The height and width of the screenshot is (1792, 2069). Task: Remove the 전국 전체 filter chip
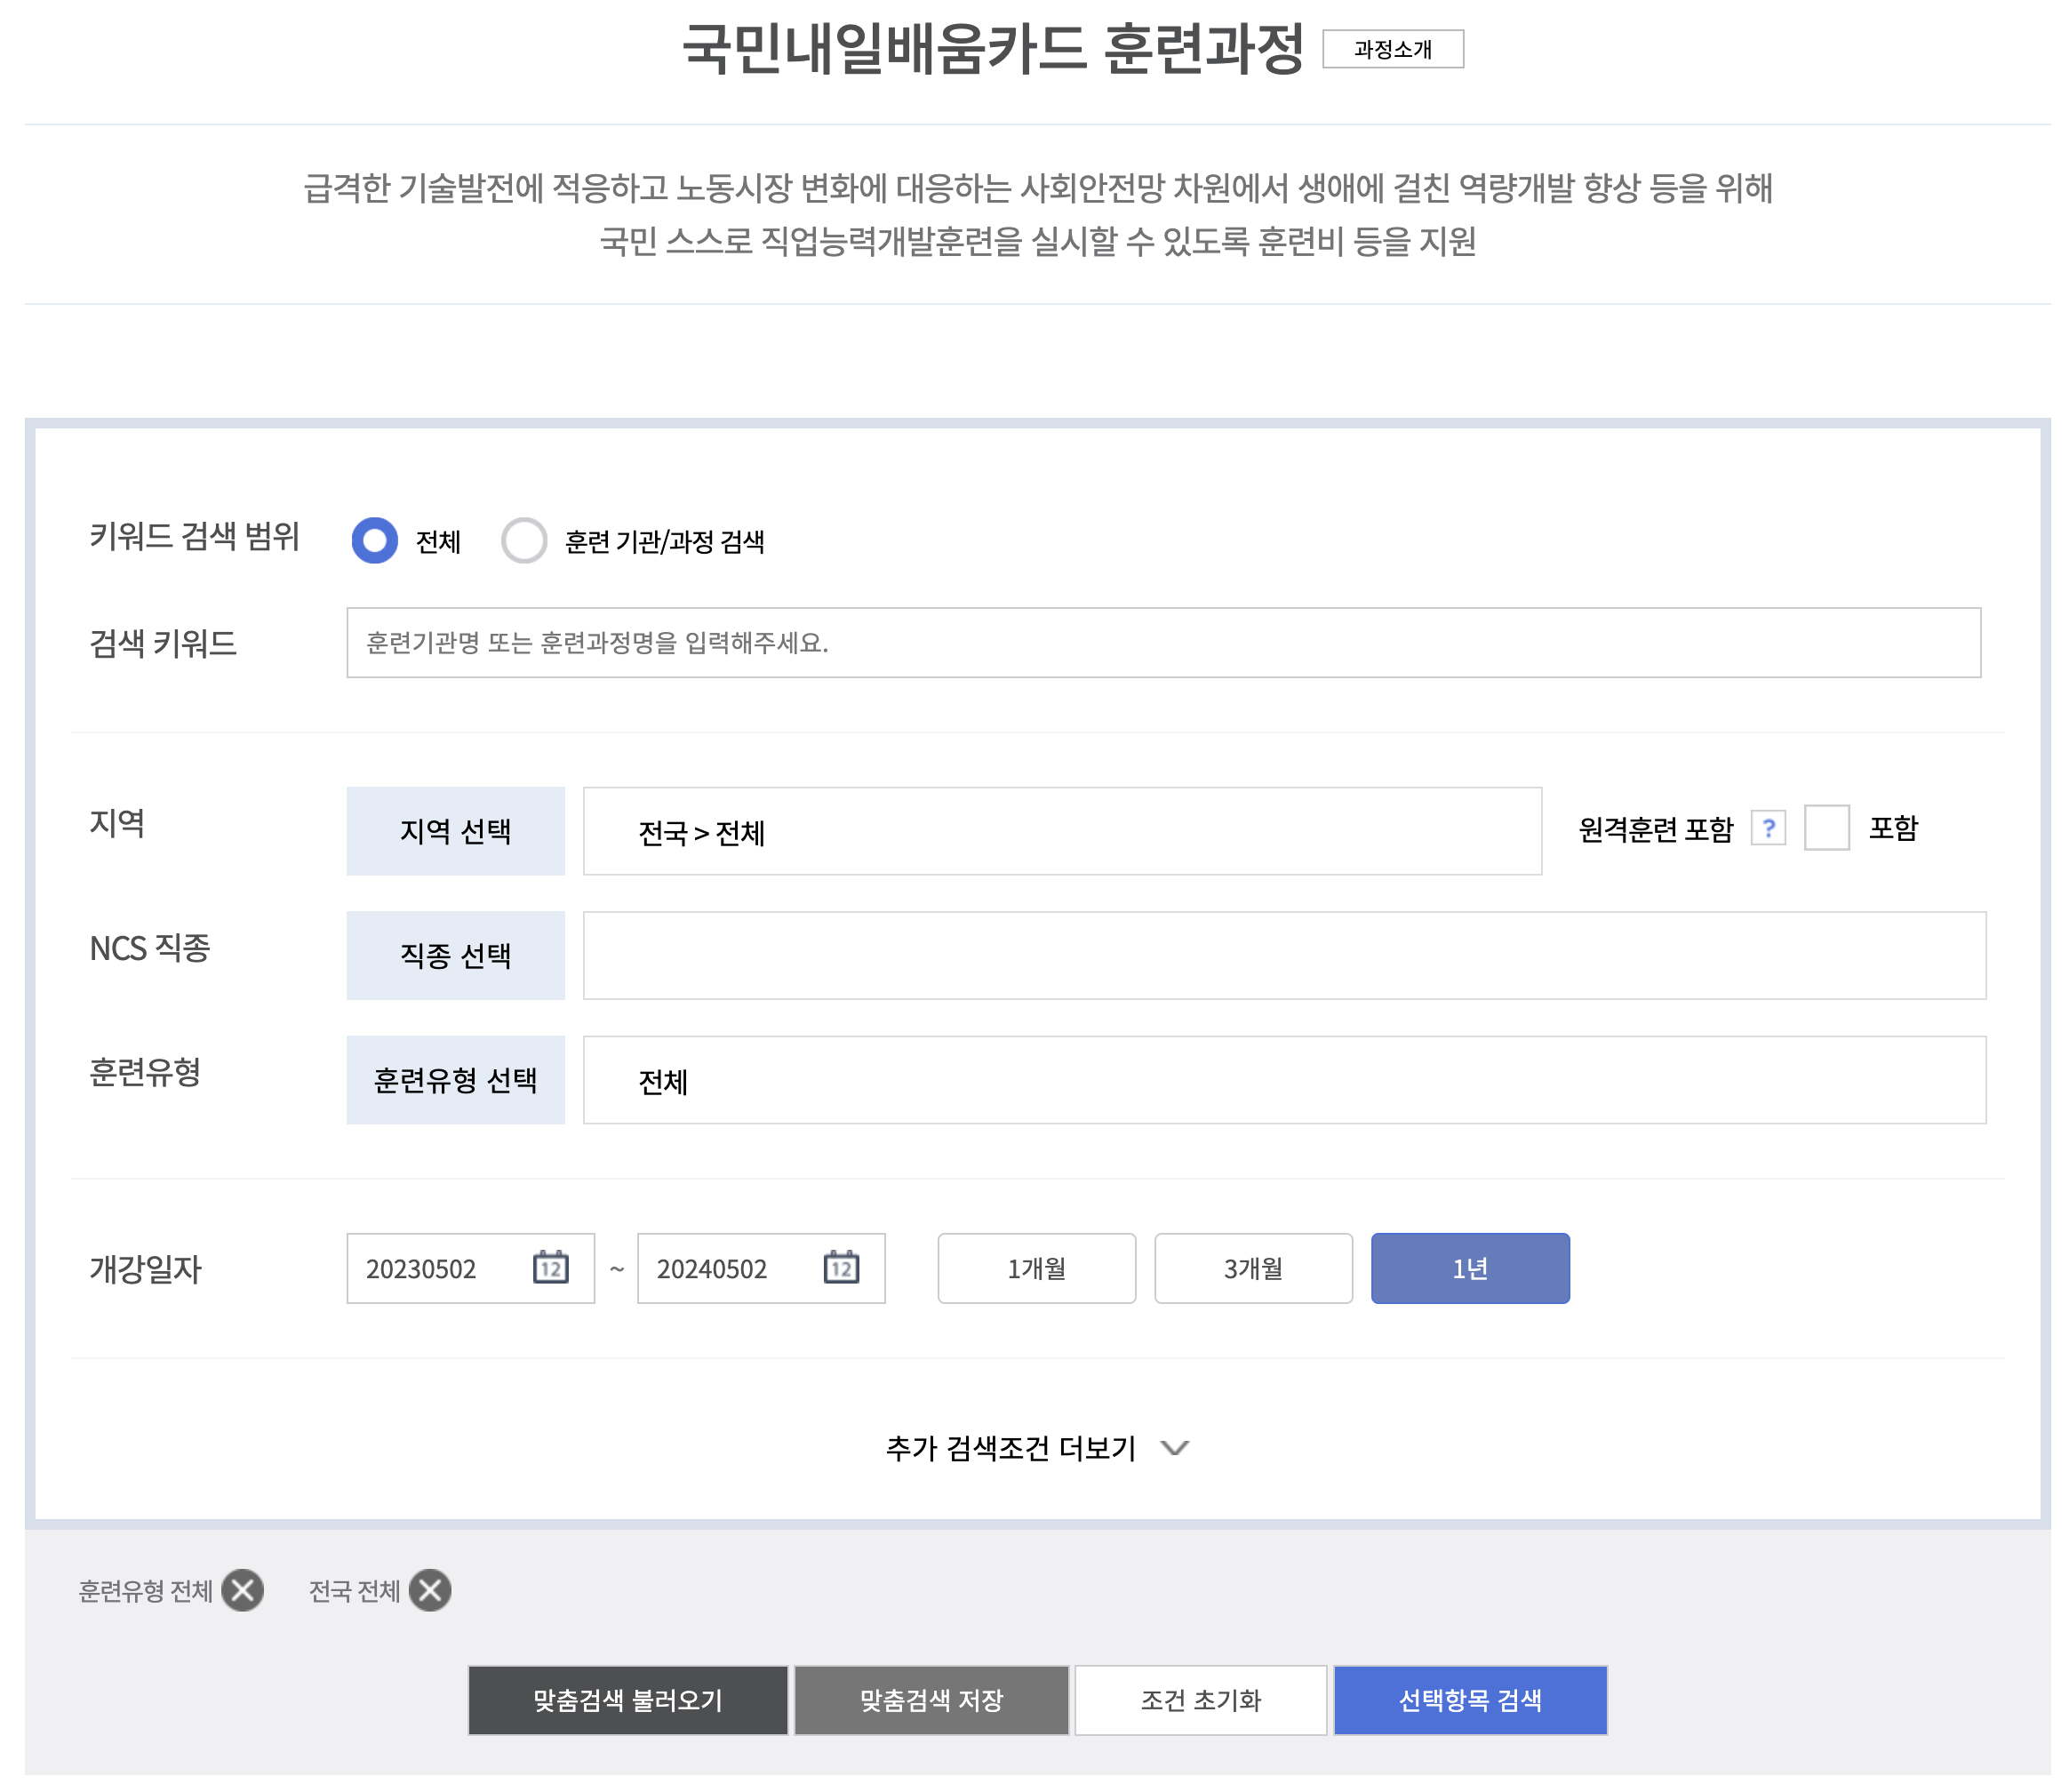(432, 1590)
